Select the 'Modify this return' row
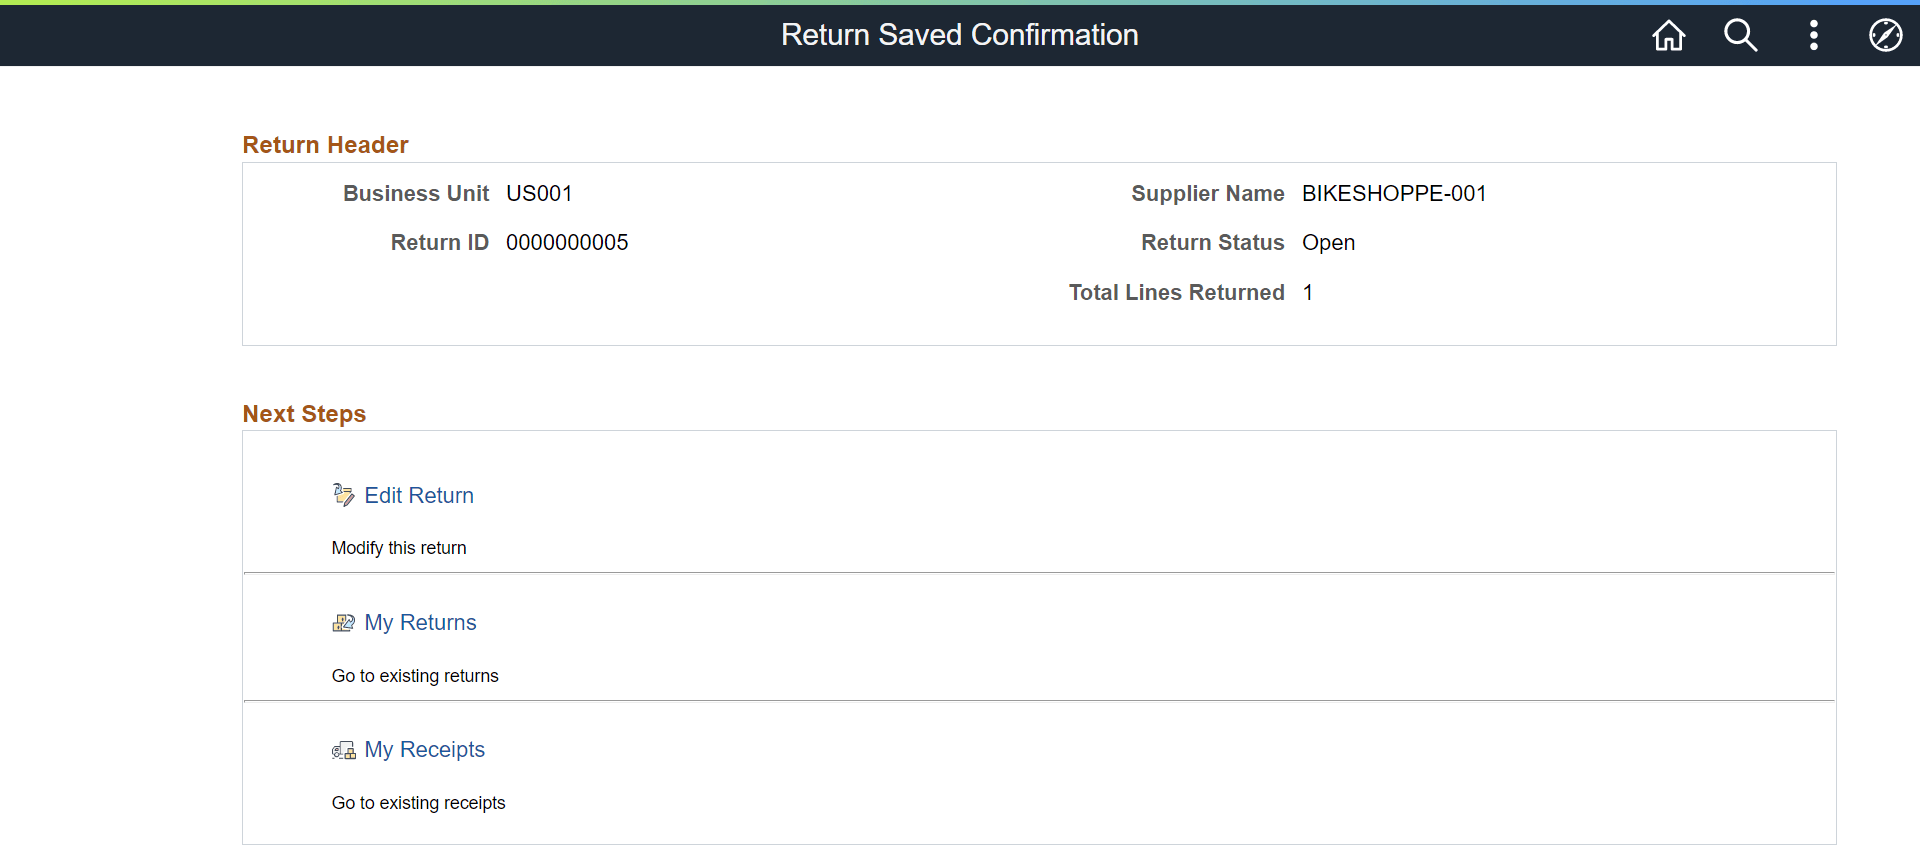The image size is (1920, 865). pos(399,547)
